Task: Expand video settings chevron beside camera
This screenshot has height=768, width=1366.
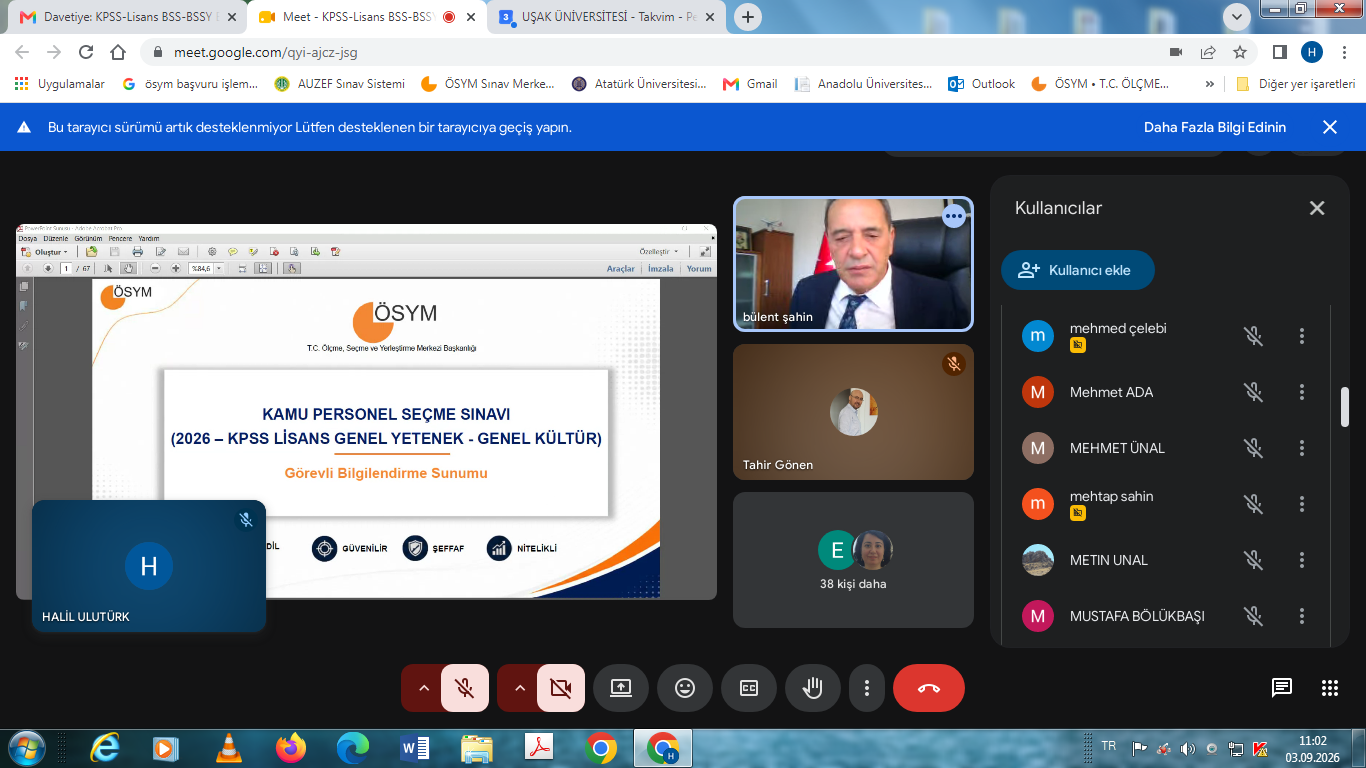Action: [x=520, y=688]
